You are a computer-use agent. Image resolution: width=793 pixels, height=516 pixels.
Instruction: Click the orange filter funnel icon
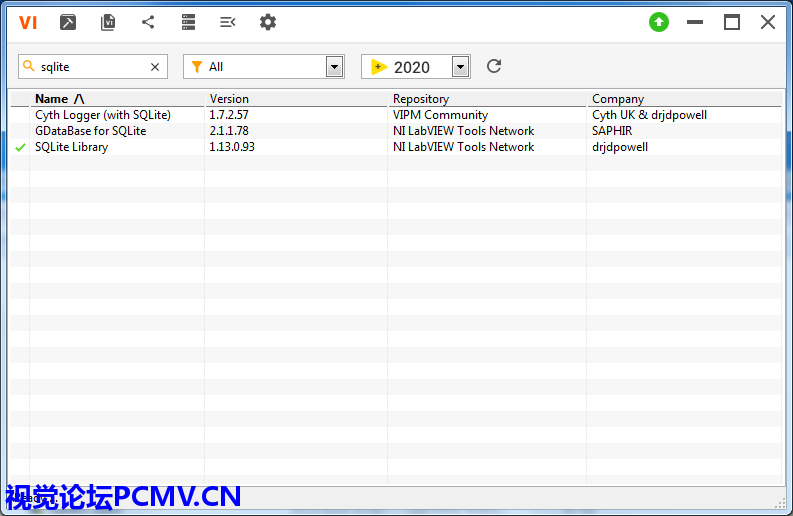(x=197, y=67)
